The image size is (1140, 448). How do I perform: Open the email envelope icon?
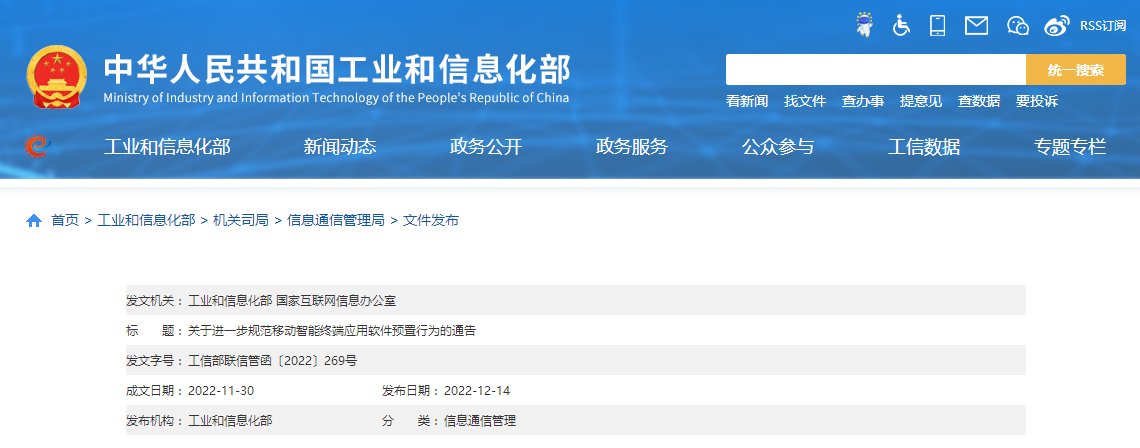pyautogui.click(x=976, y=25)
